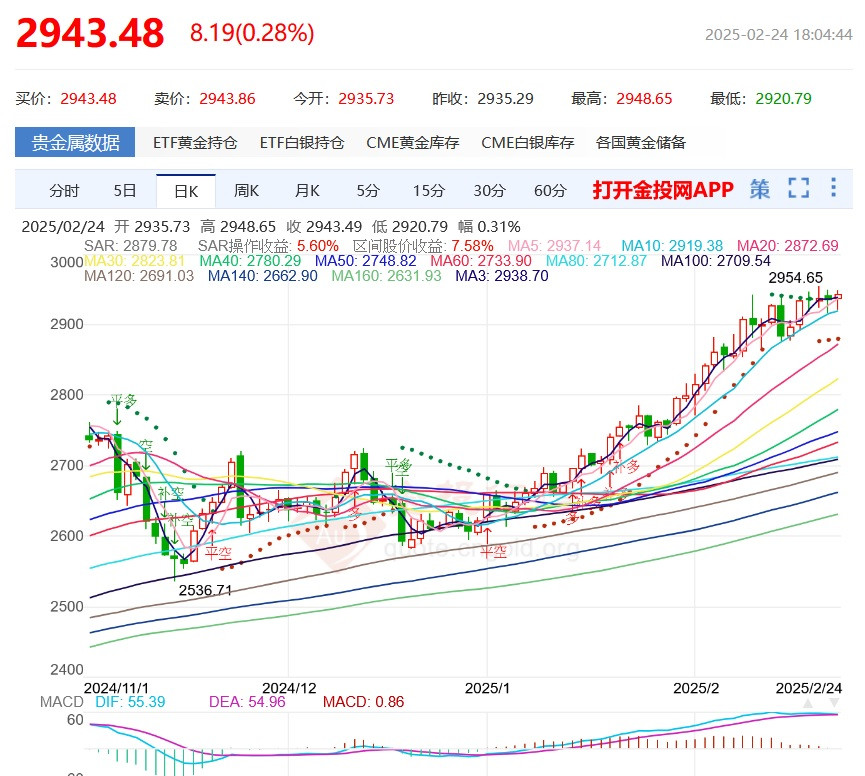The image size is (865, 776).
Task: Switch to 分时 time-sharing chart
Action: (64, 190)
